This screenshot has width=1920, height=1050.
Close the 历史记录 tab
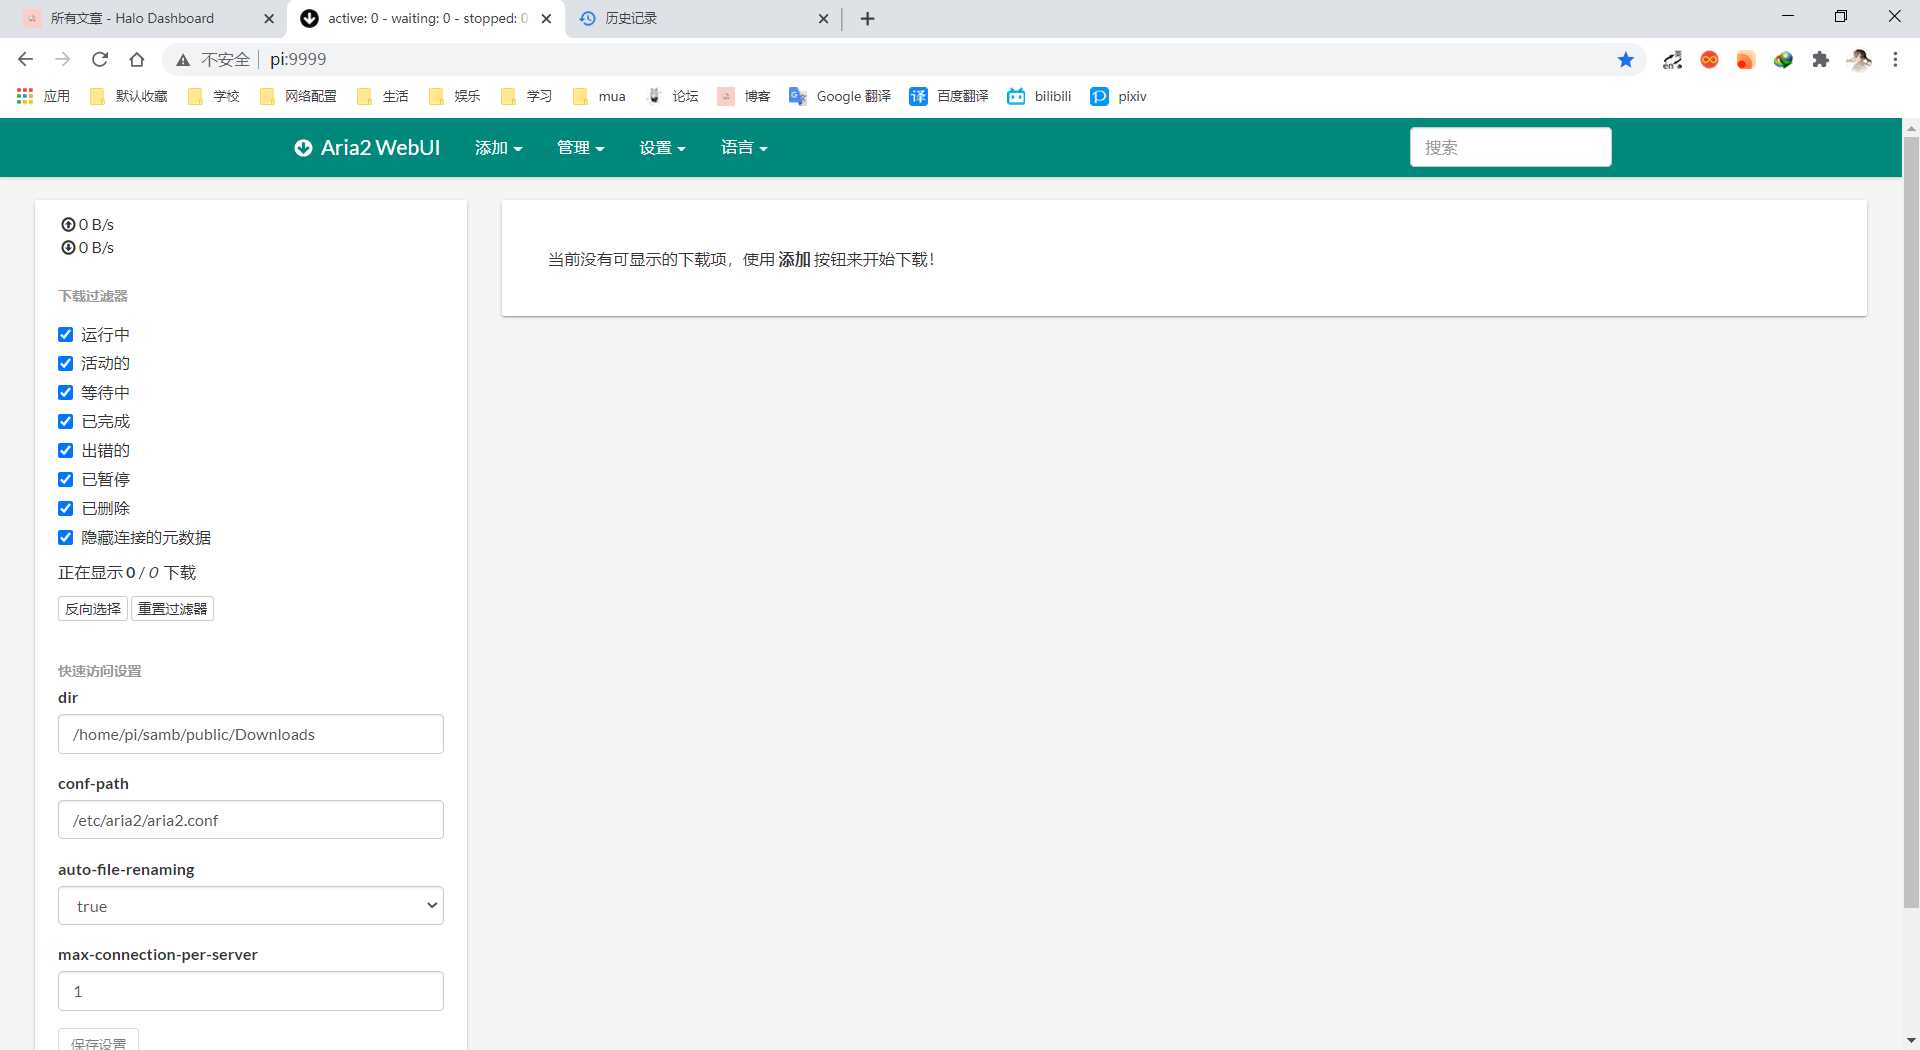pos(823,18)
